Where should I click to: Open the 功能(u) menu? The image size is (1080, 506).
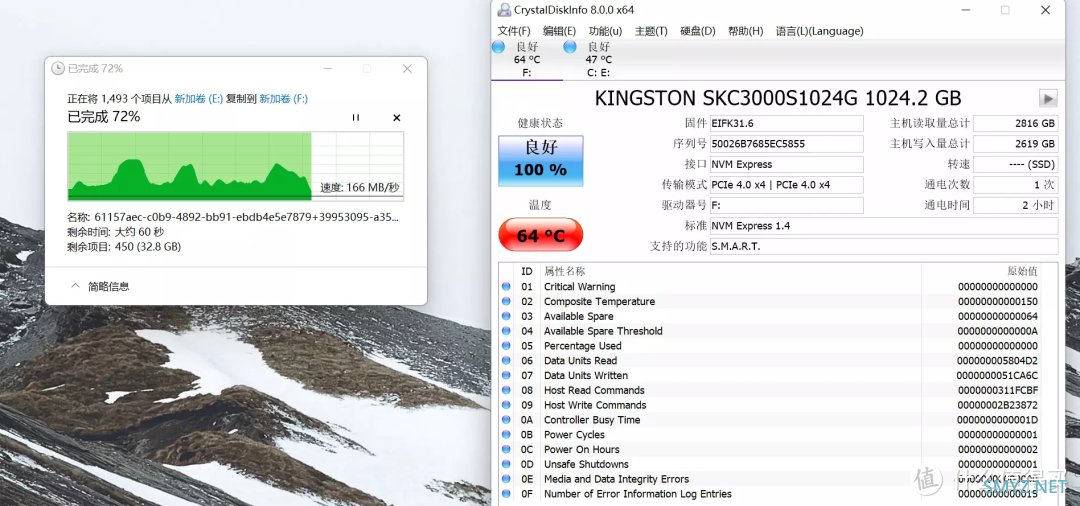pyautogui.click(x=605, y=31)
